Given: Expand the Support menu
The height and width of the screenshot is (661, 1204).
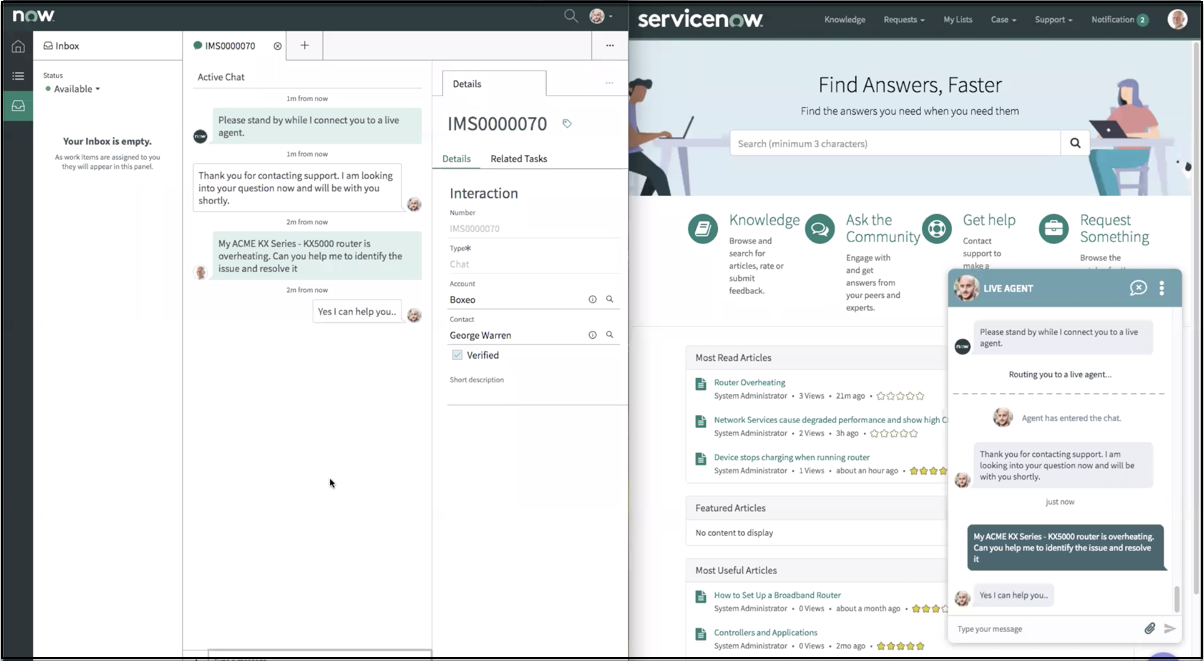Looking at the screenshot, I should [x=1053, y=19].
